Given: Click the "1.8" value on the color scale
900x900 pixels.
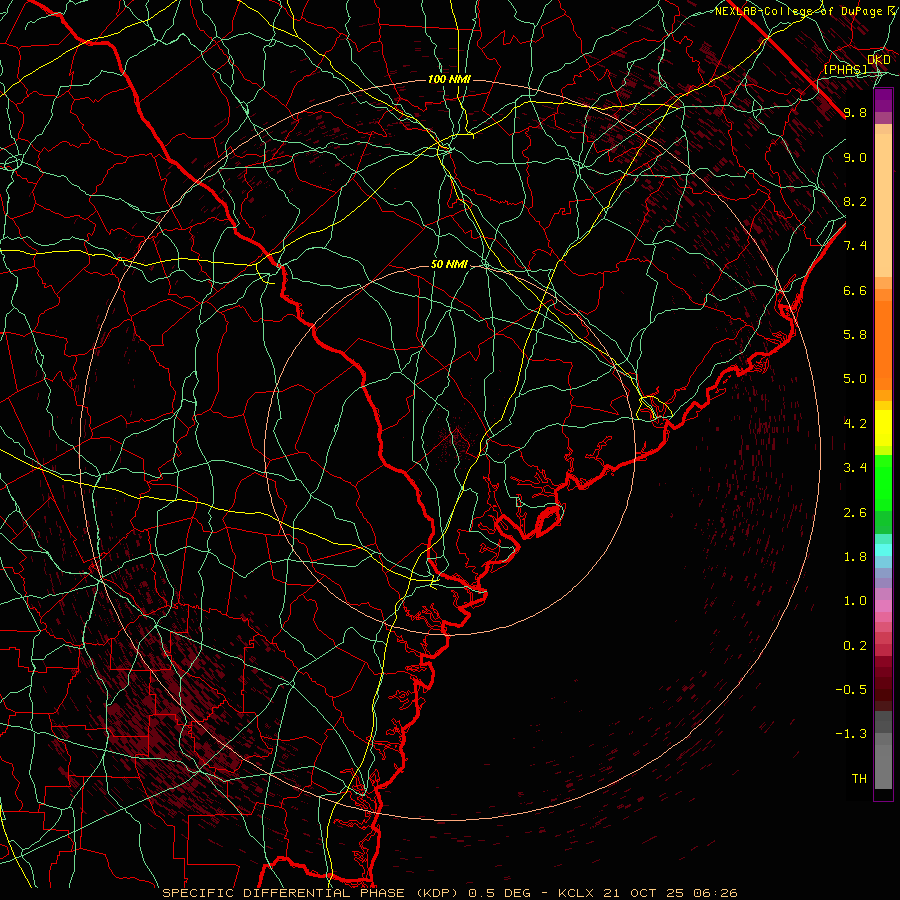Looking at the screenshot, I should coord(855,557).
